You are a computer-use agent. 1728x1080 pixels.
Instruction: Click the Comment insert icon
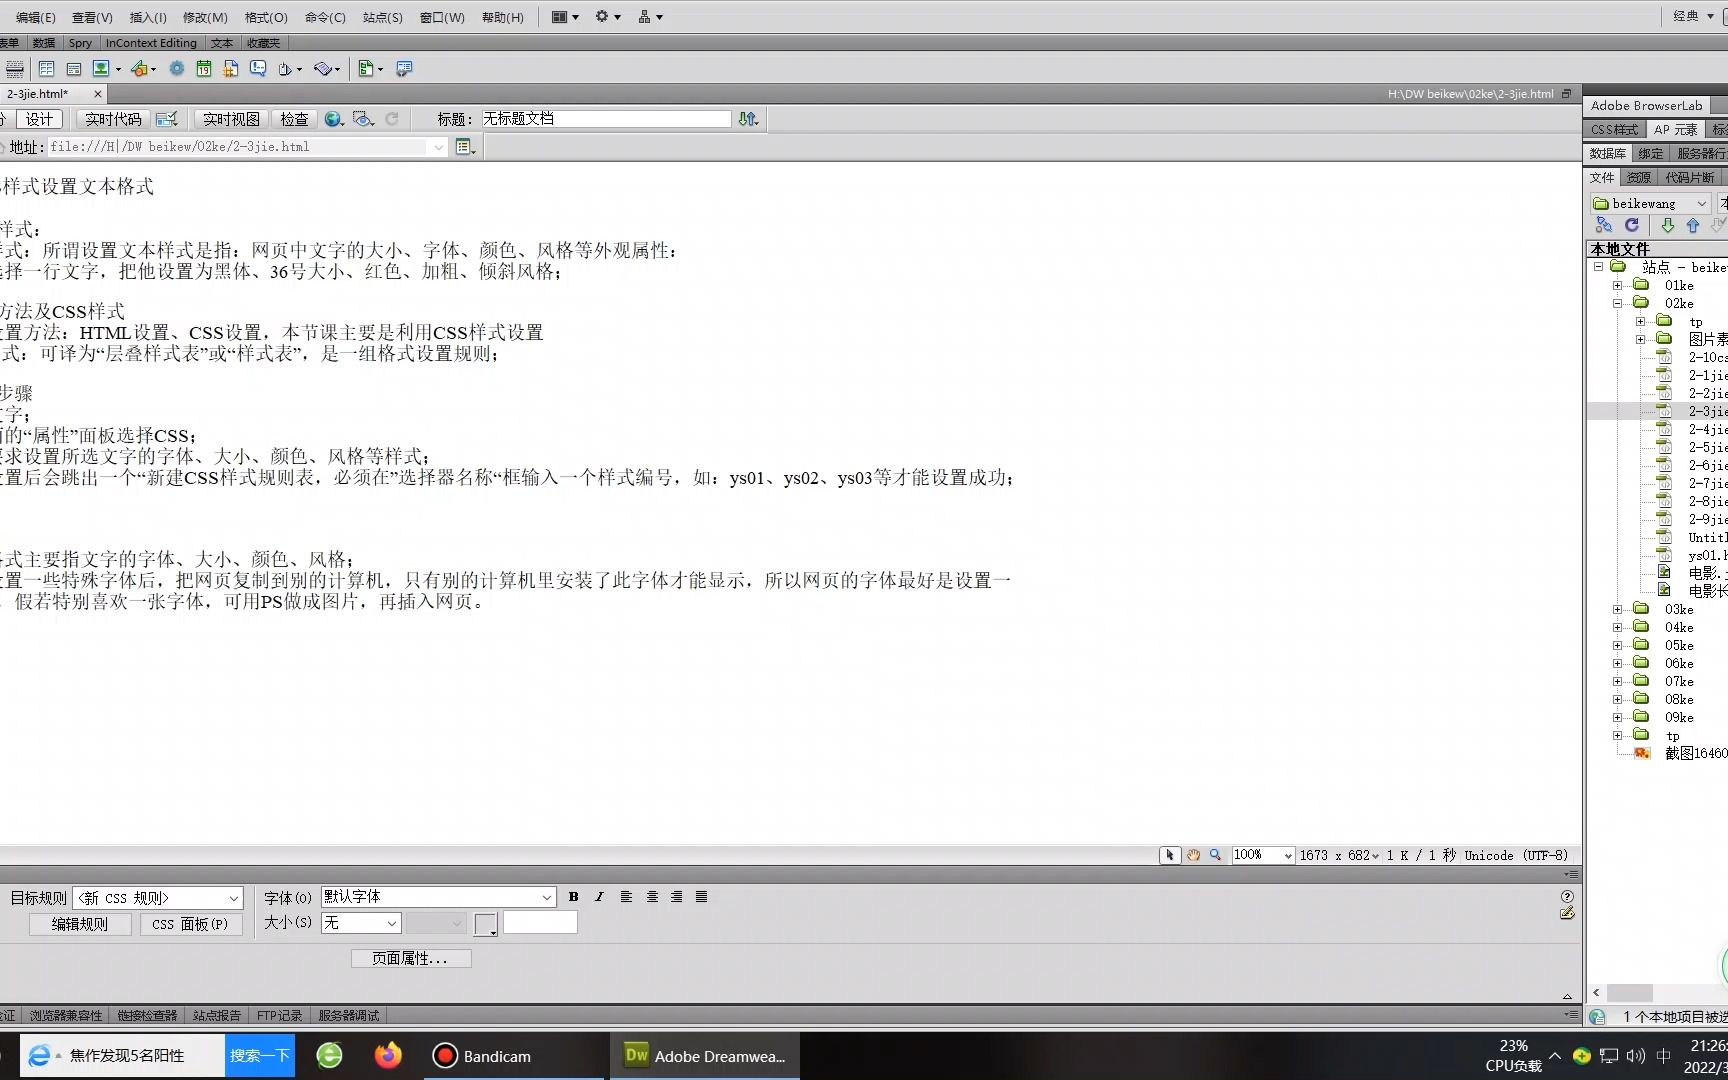pyautogui.click(x=258, y=69)
